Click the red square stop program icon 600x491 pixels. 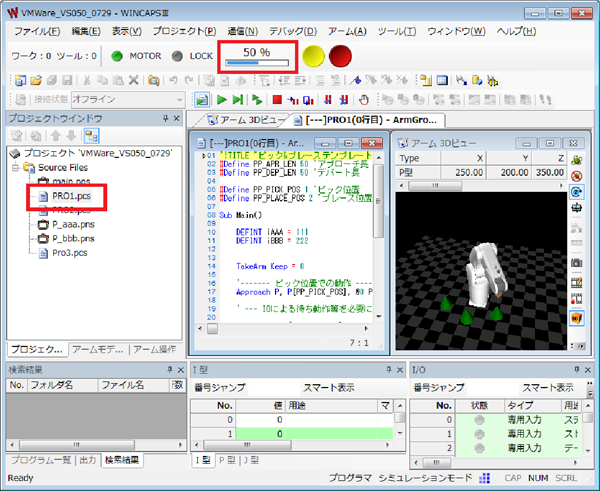coord(277,100)
